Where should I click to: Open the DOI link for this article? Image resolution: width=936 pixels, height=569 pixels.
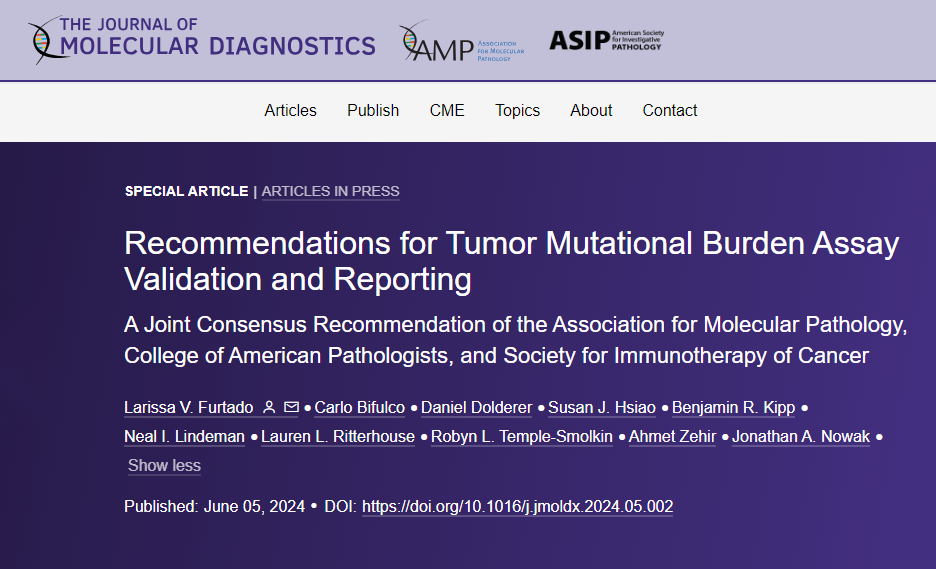pos(517,507)
